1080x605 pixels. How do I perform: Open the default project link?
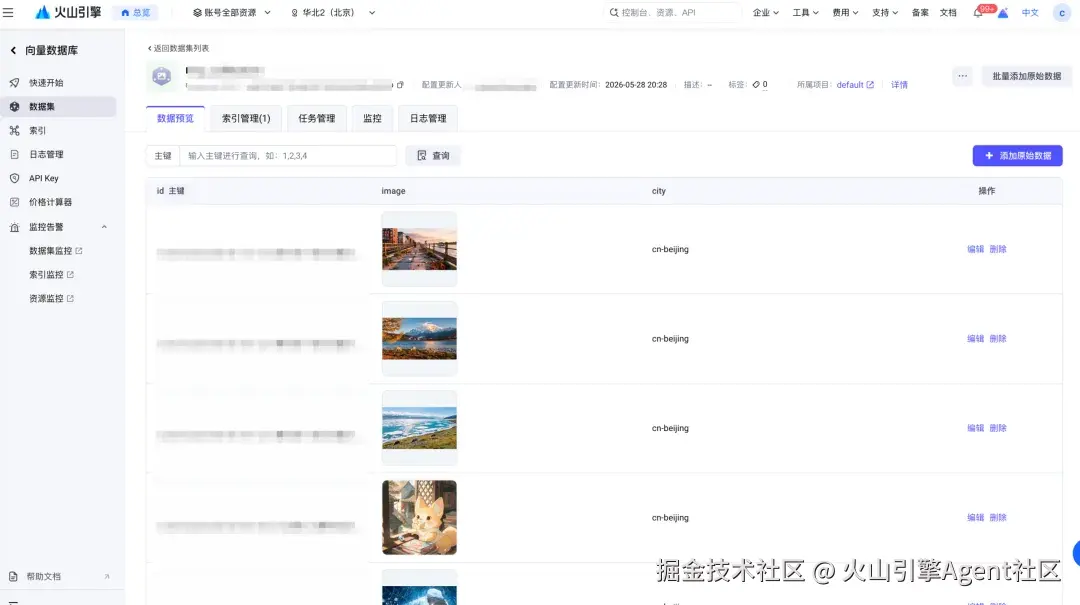point(855,85)
